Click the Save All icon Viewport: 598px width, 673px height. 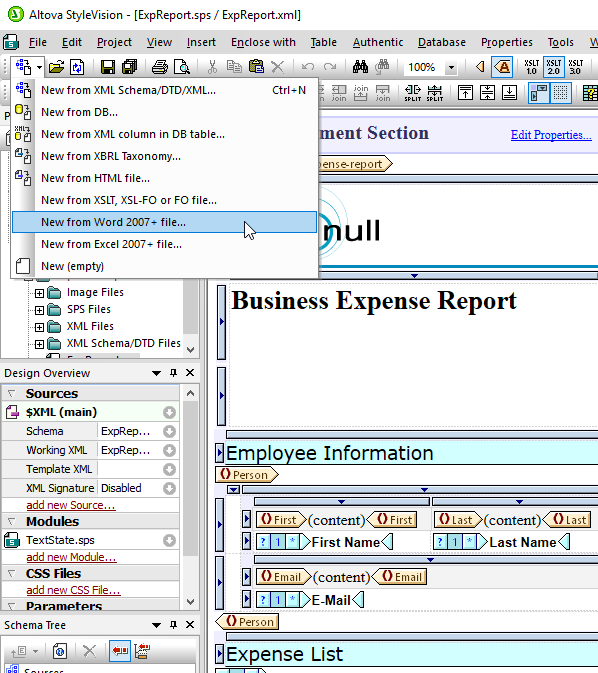[129, 67]
